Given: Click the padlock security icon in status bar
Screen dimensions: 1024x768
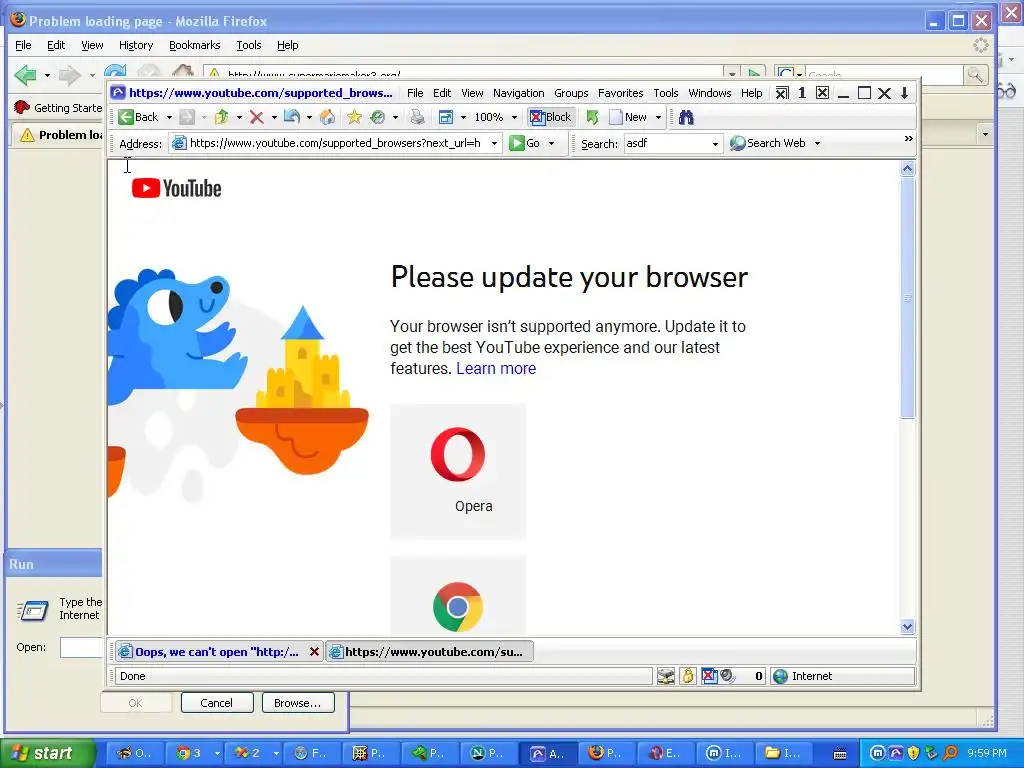Looking at the screenshot, I should [688, 677].
